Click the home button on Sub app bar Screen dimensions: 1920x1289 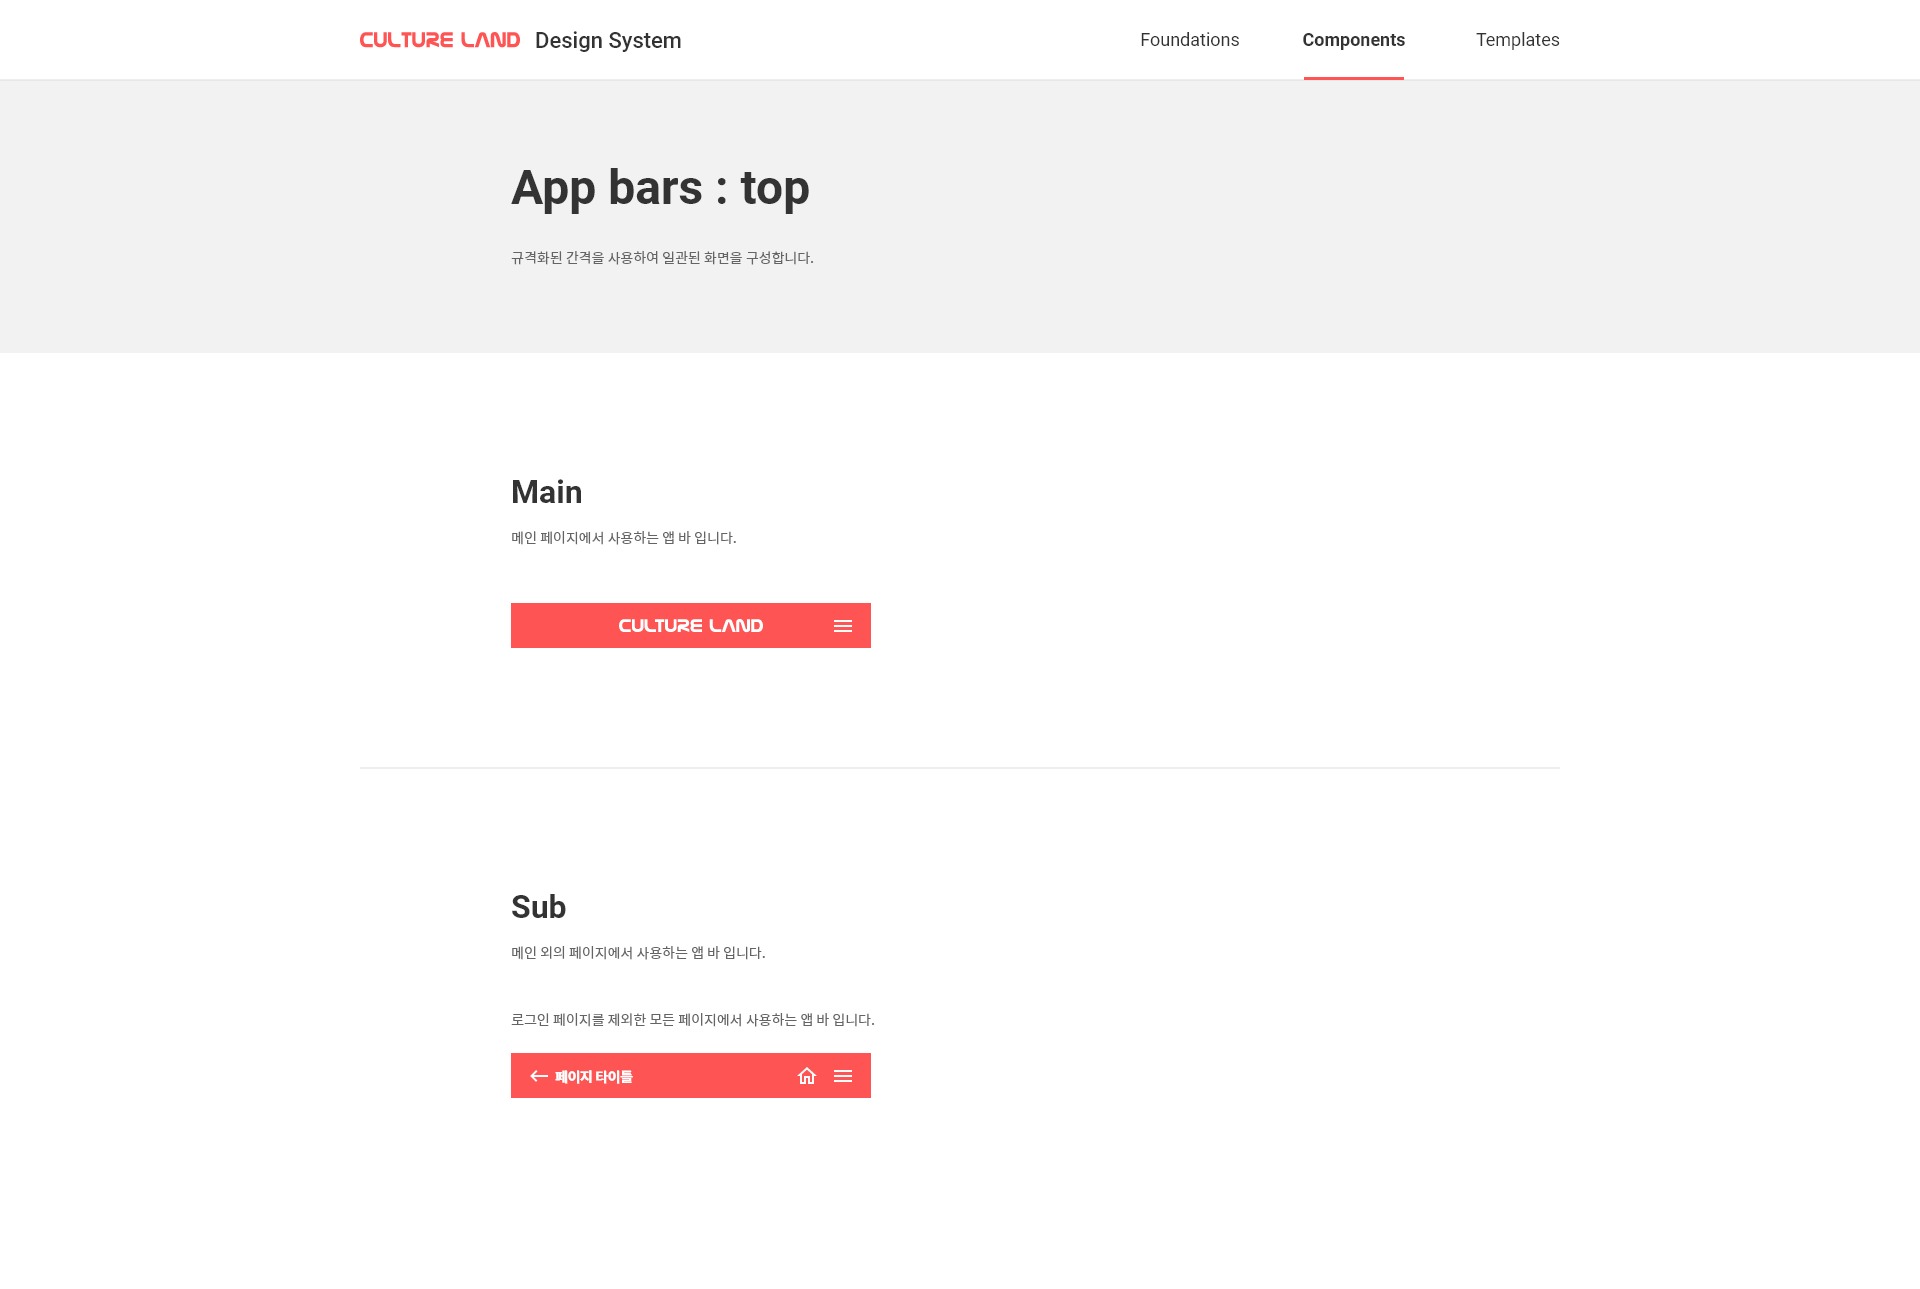807,1075
